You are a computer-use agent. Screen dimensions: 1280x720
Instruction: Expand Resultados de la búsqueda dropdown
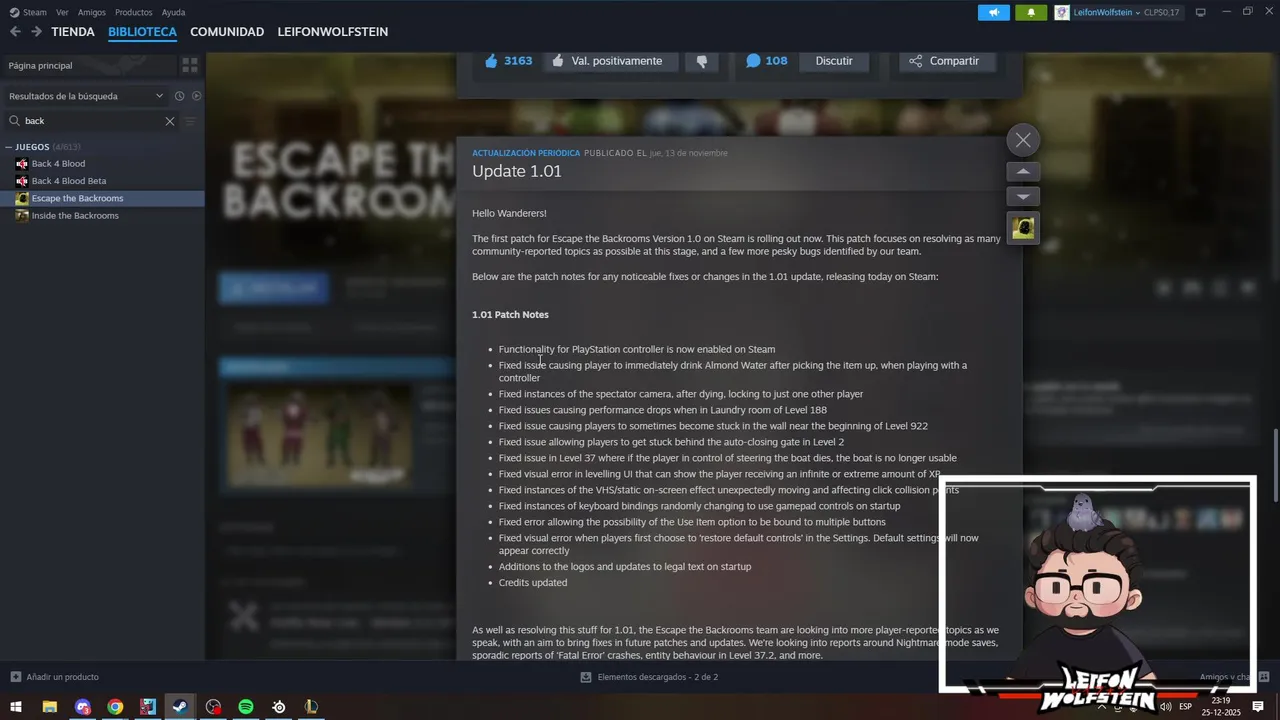pyautogui.click(x=86, y=96)
